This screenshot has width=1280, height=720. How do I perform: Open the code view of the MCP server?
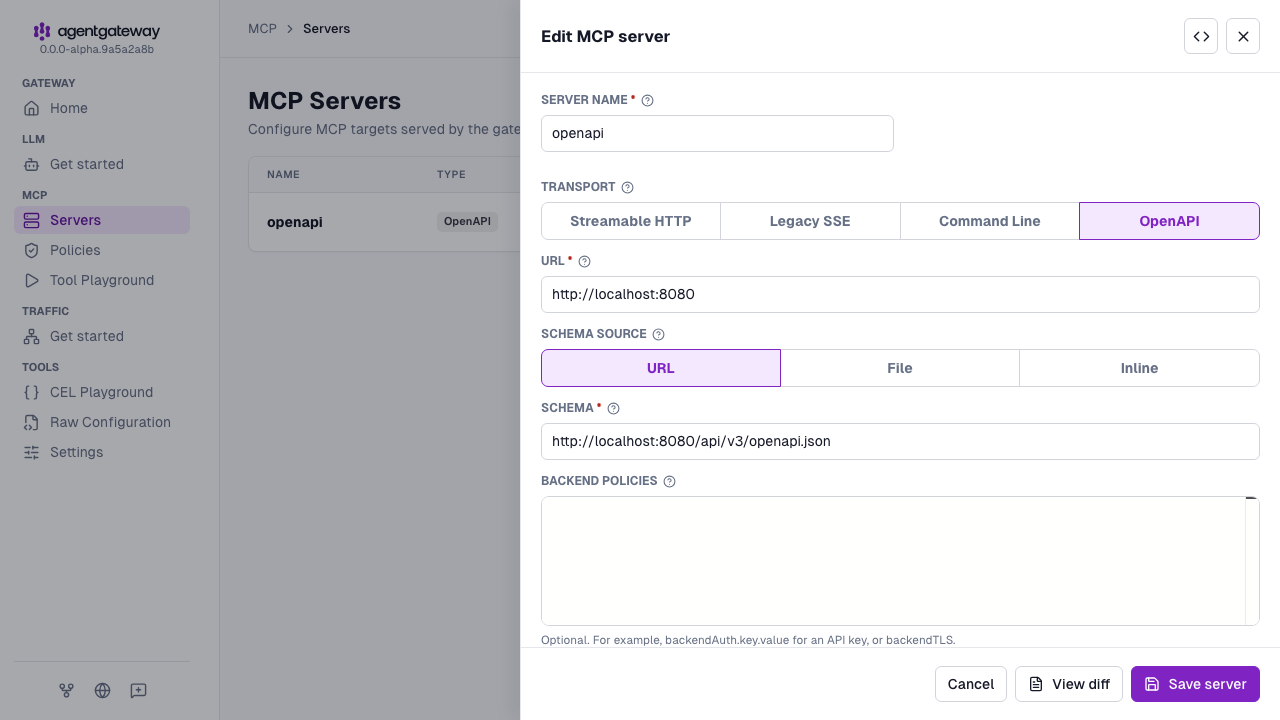pos(1201,36)
